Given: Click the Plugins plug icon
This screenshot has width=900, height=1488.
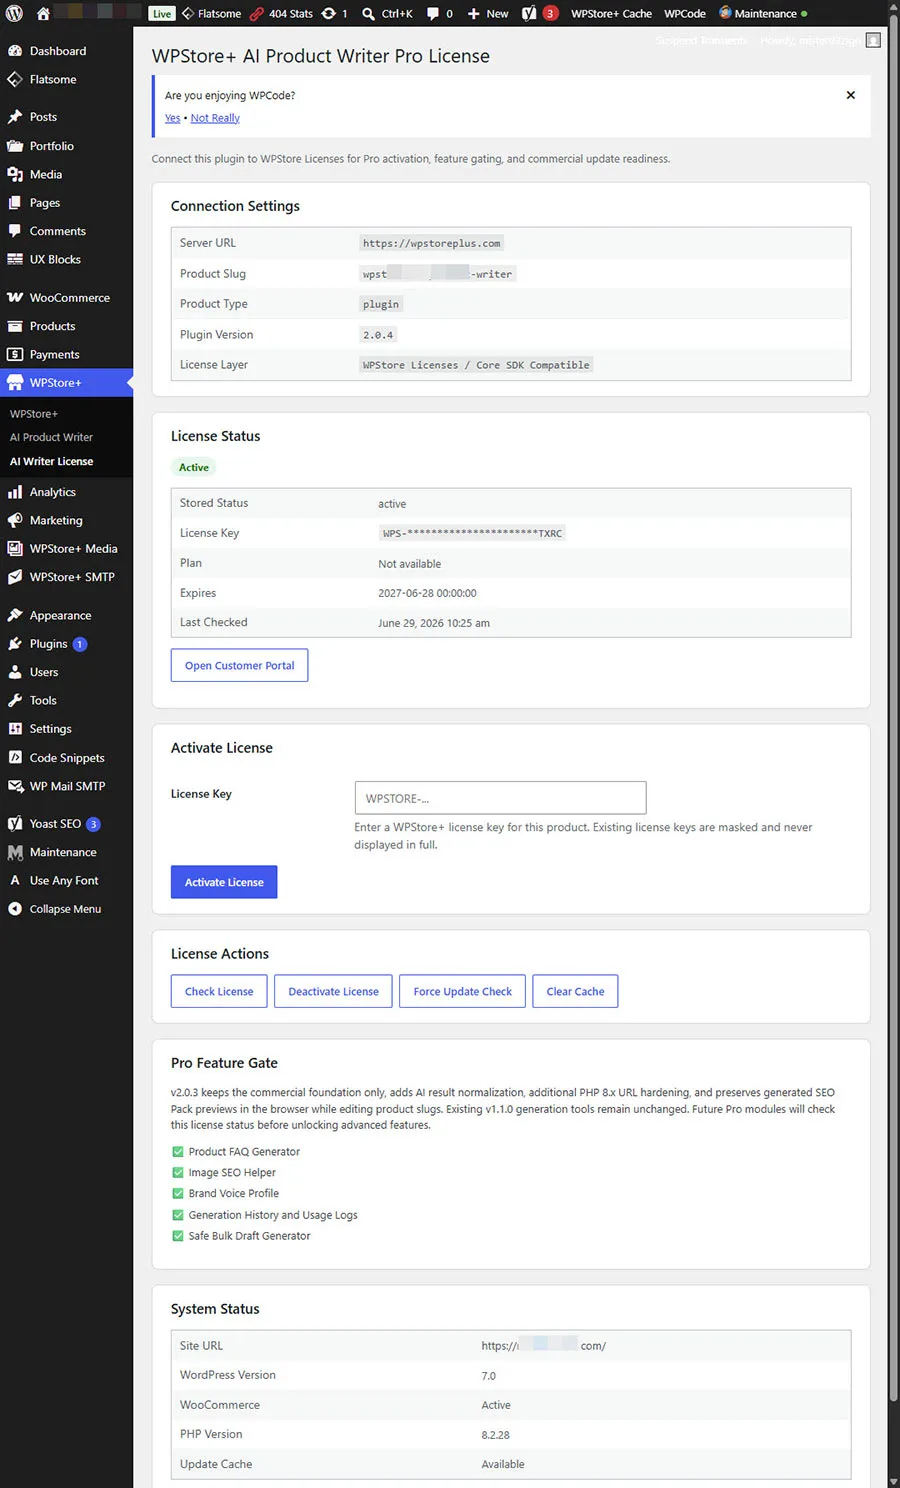Looking at the screenshot, I should (15, 644).
